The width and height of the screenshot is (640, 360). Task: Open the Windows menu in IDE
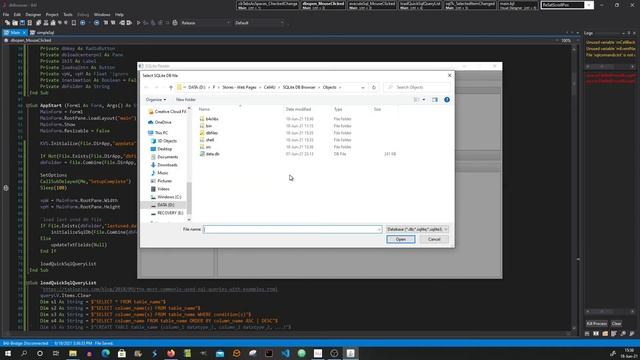tap(102, 15)
